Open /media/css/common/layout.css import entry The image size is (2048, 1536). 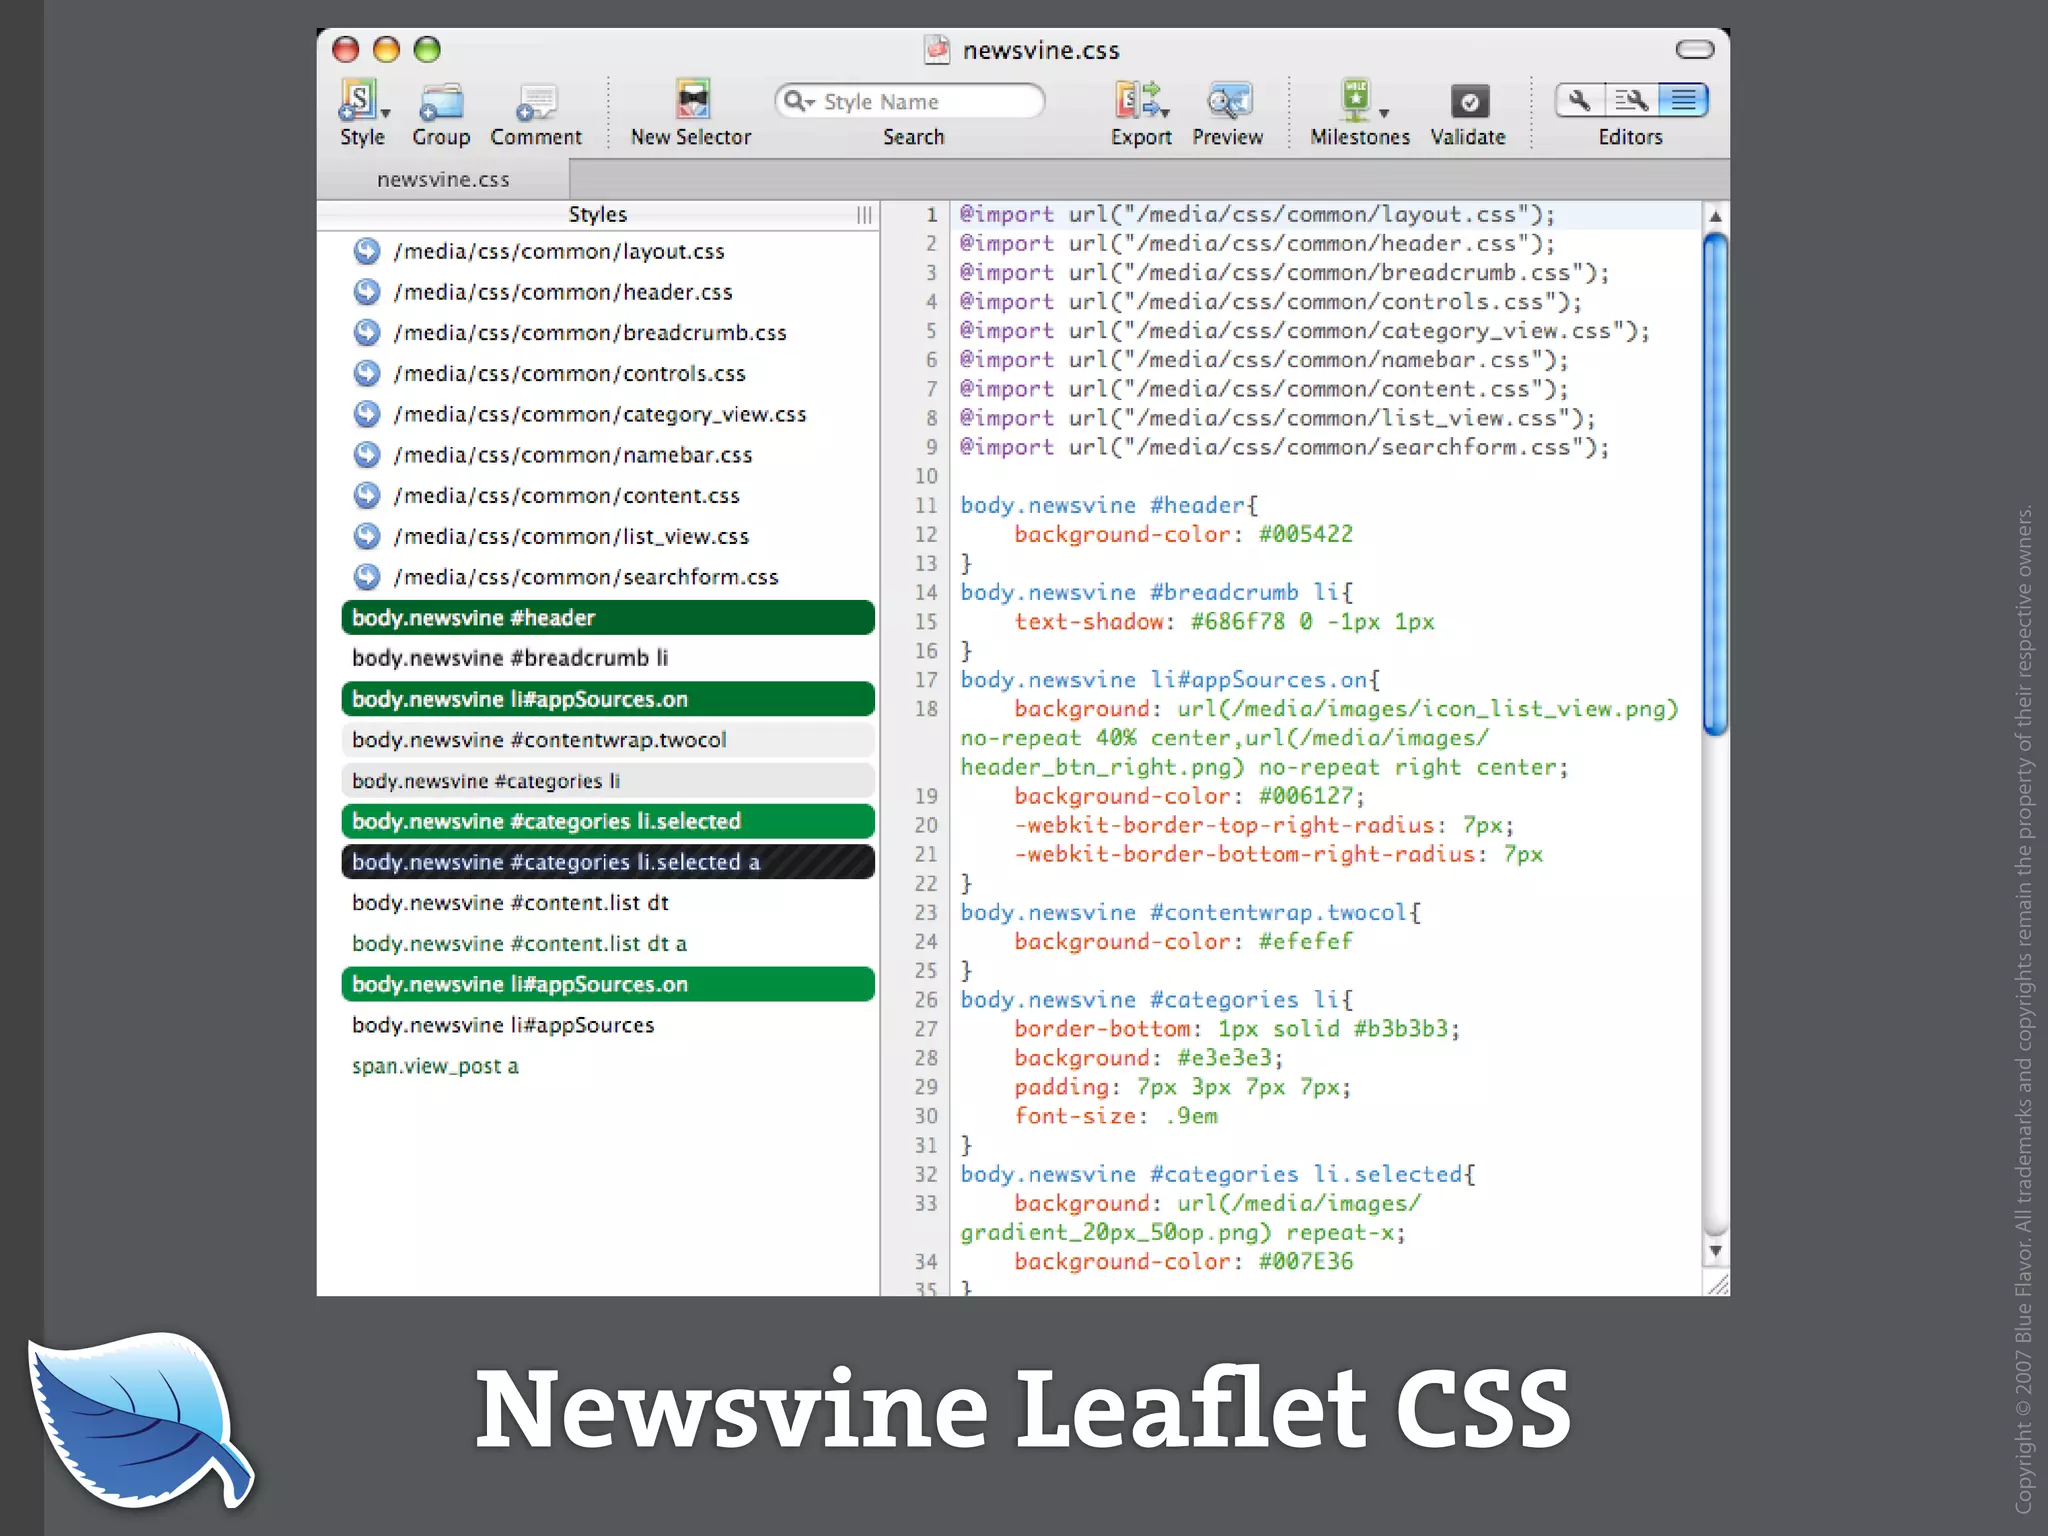(x=558, y=252)
